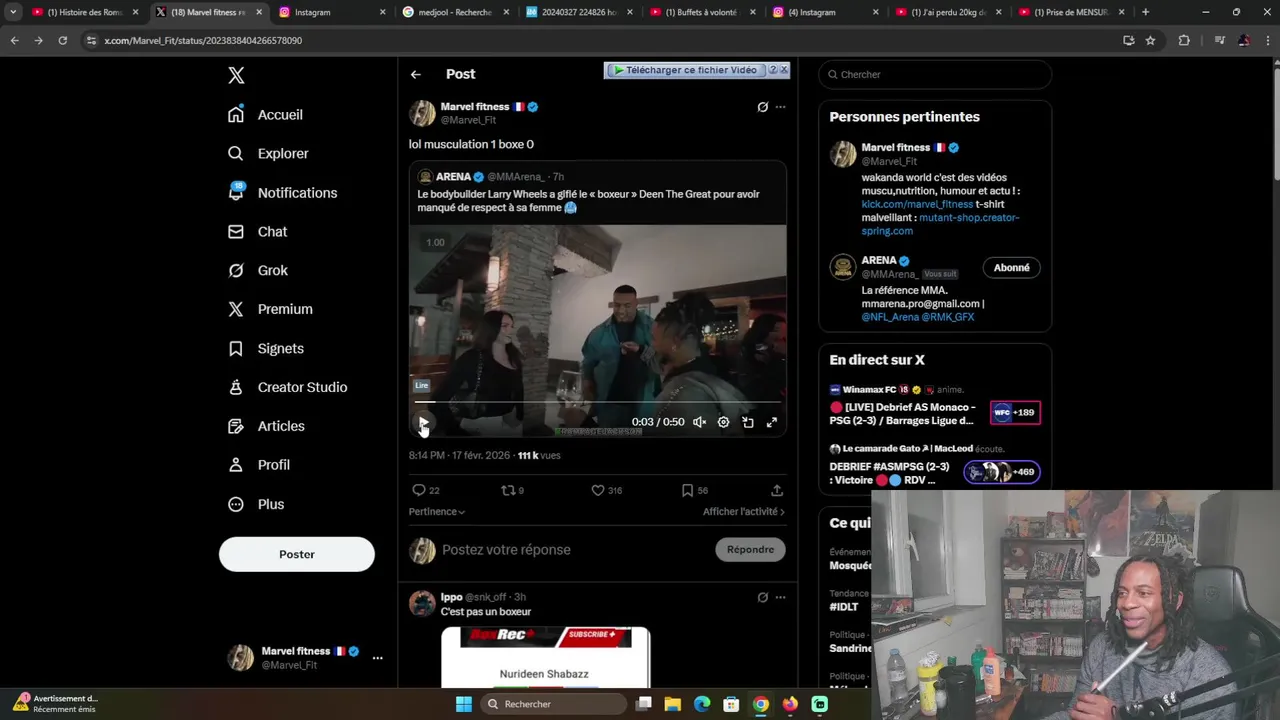Enter video fullscreen

pos(772,422)
